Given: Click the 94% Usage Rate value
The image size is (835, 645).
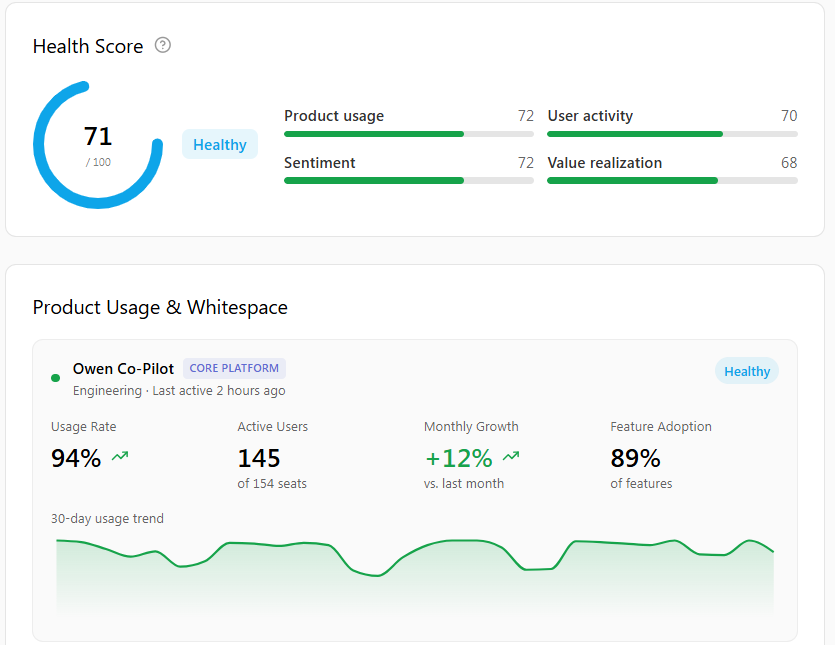Looking at the screenshot, I should (x=76, y=458).
